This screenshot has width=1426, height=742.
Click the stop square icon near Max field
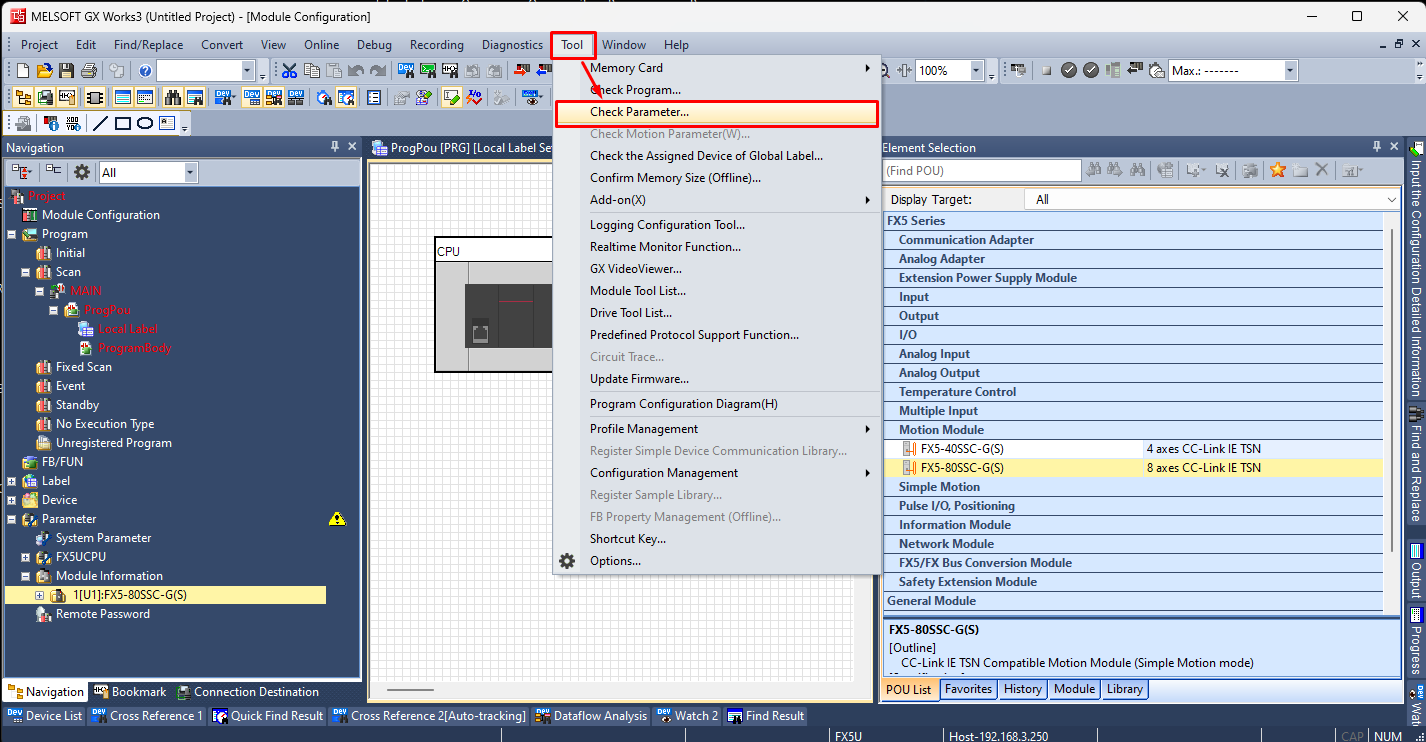click(x=1047, y=71)
